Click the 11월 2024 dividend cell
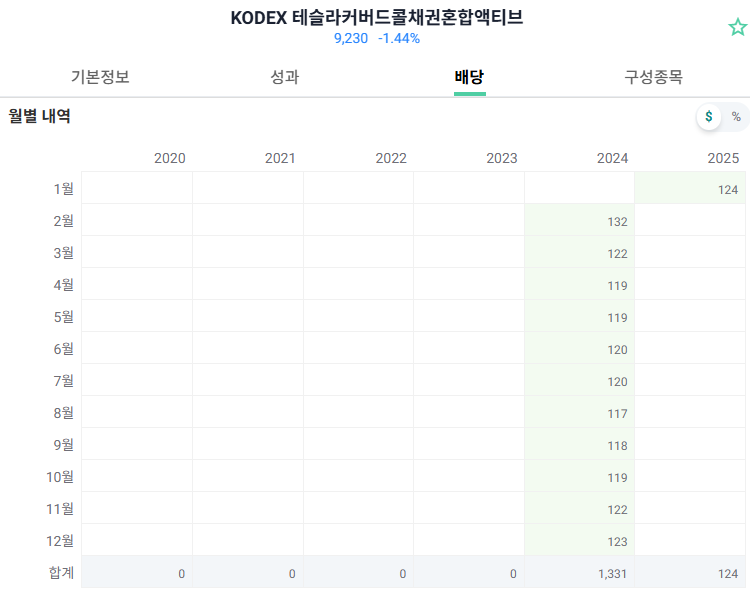Viewport: 750px width, 593px height. [579, 508]
